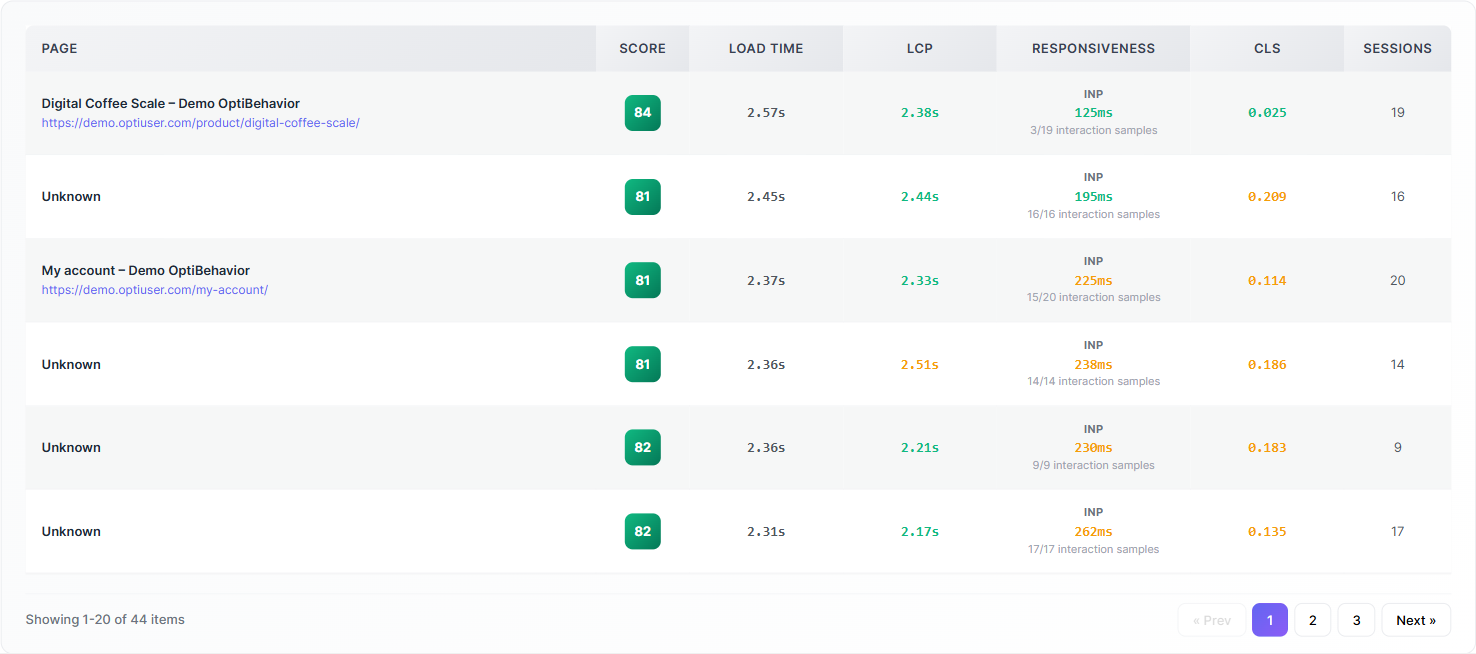The width and height of the screenshot is (1476, 654).
Task: Click the 0.209 CLS value
Action: (x=1267, y=197)
